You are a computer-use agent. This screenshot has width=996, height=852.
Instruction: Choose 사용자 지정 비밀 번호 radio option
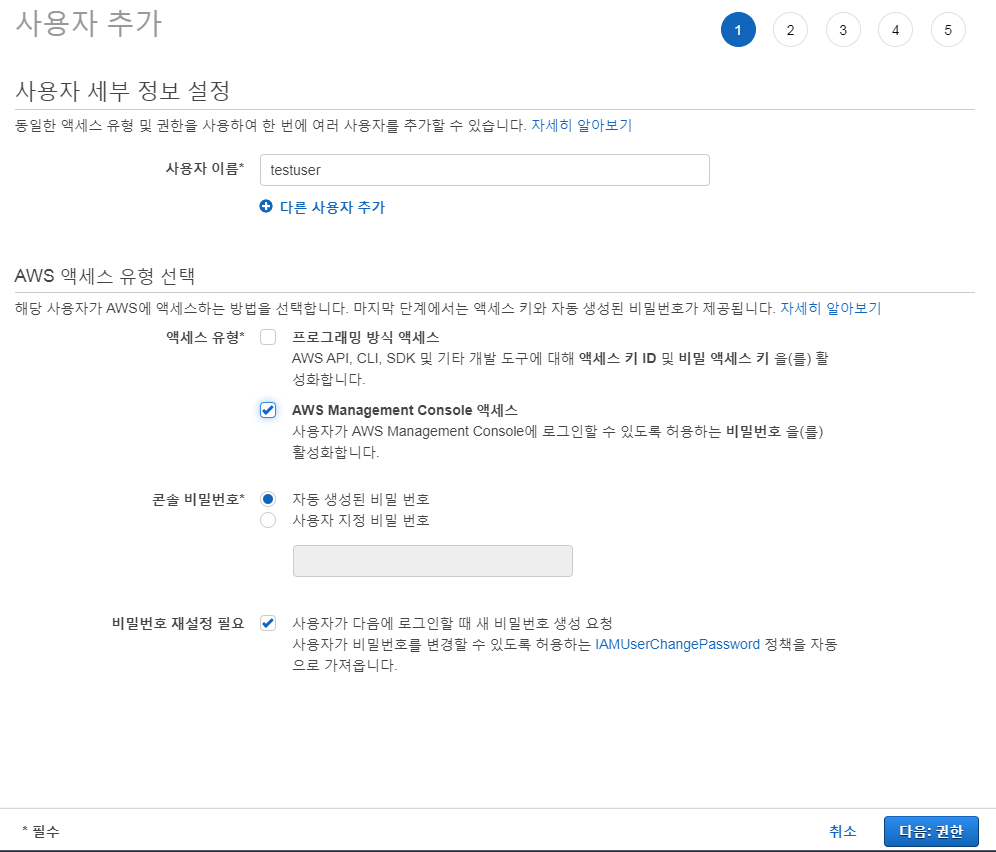click(x=268, y=520)
